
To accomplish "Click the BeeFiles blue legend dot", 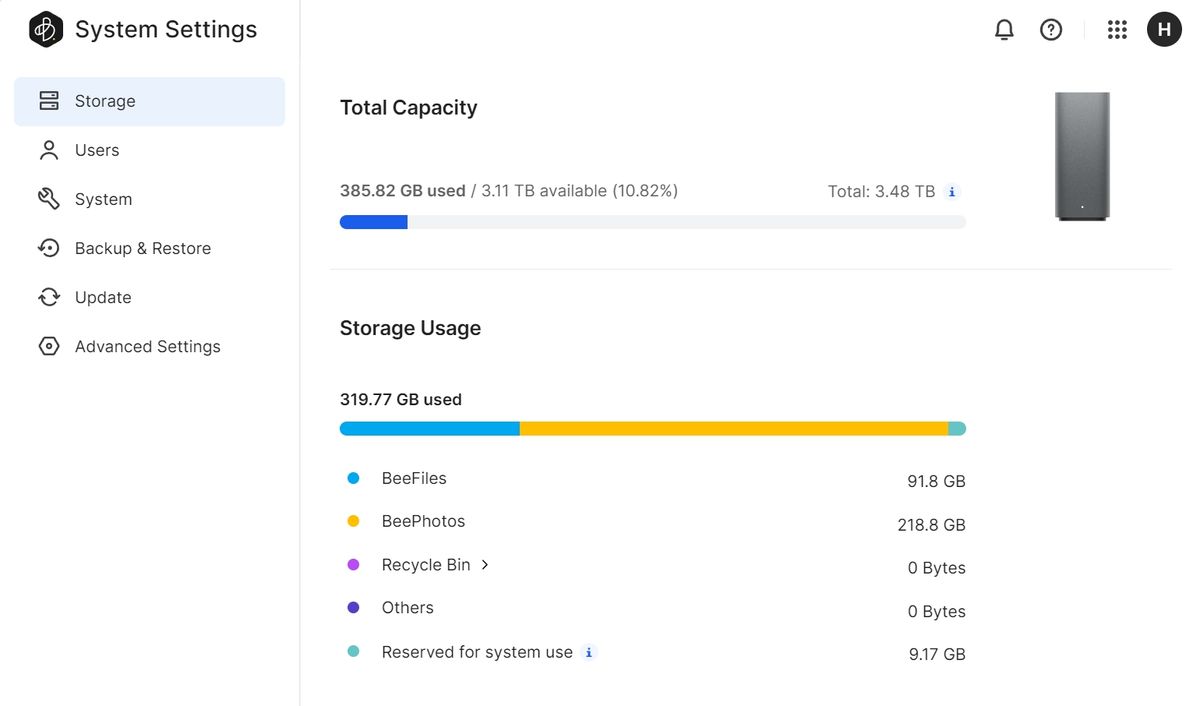I will tap(353, 478).
